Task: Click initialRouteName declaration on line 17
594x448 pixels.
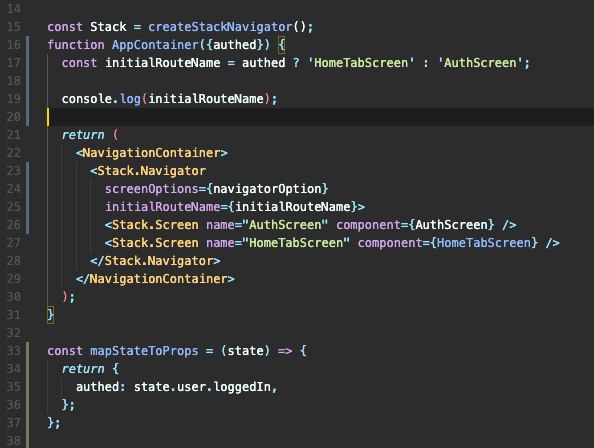Action: coord(163,63)
